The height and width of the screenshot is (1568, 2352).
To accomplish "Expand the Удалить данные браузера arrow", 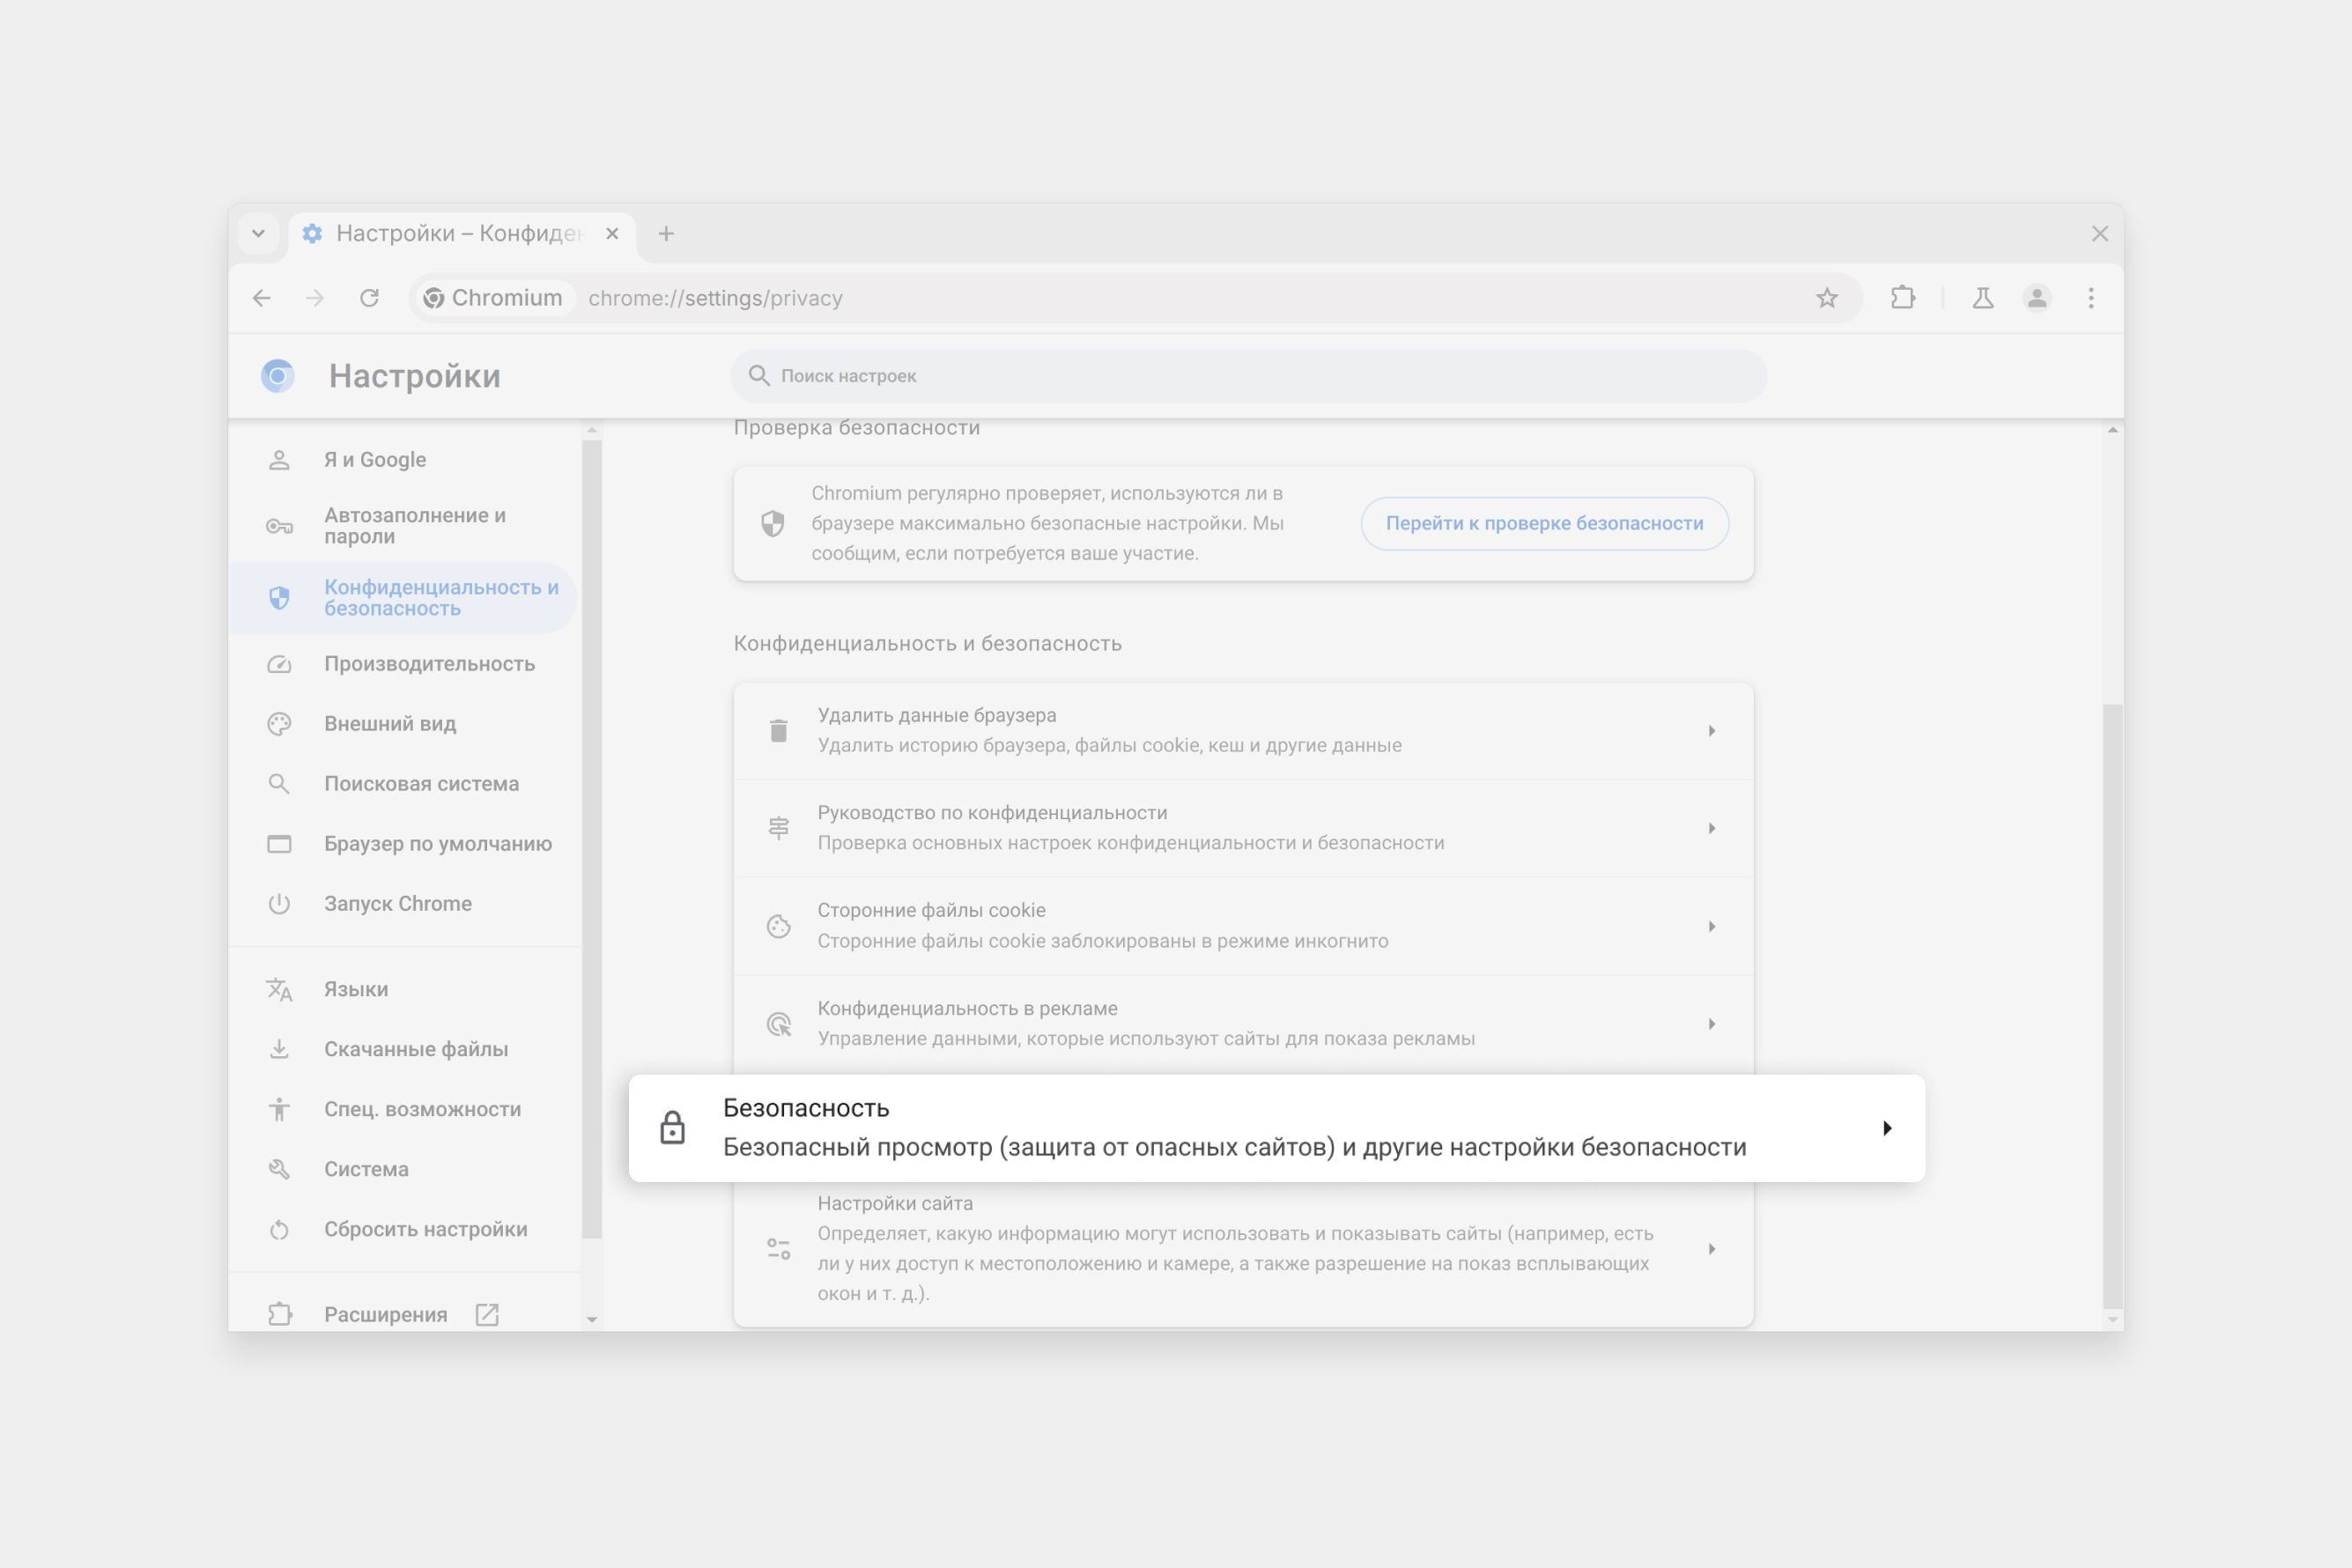I will click(1711, 731).
